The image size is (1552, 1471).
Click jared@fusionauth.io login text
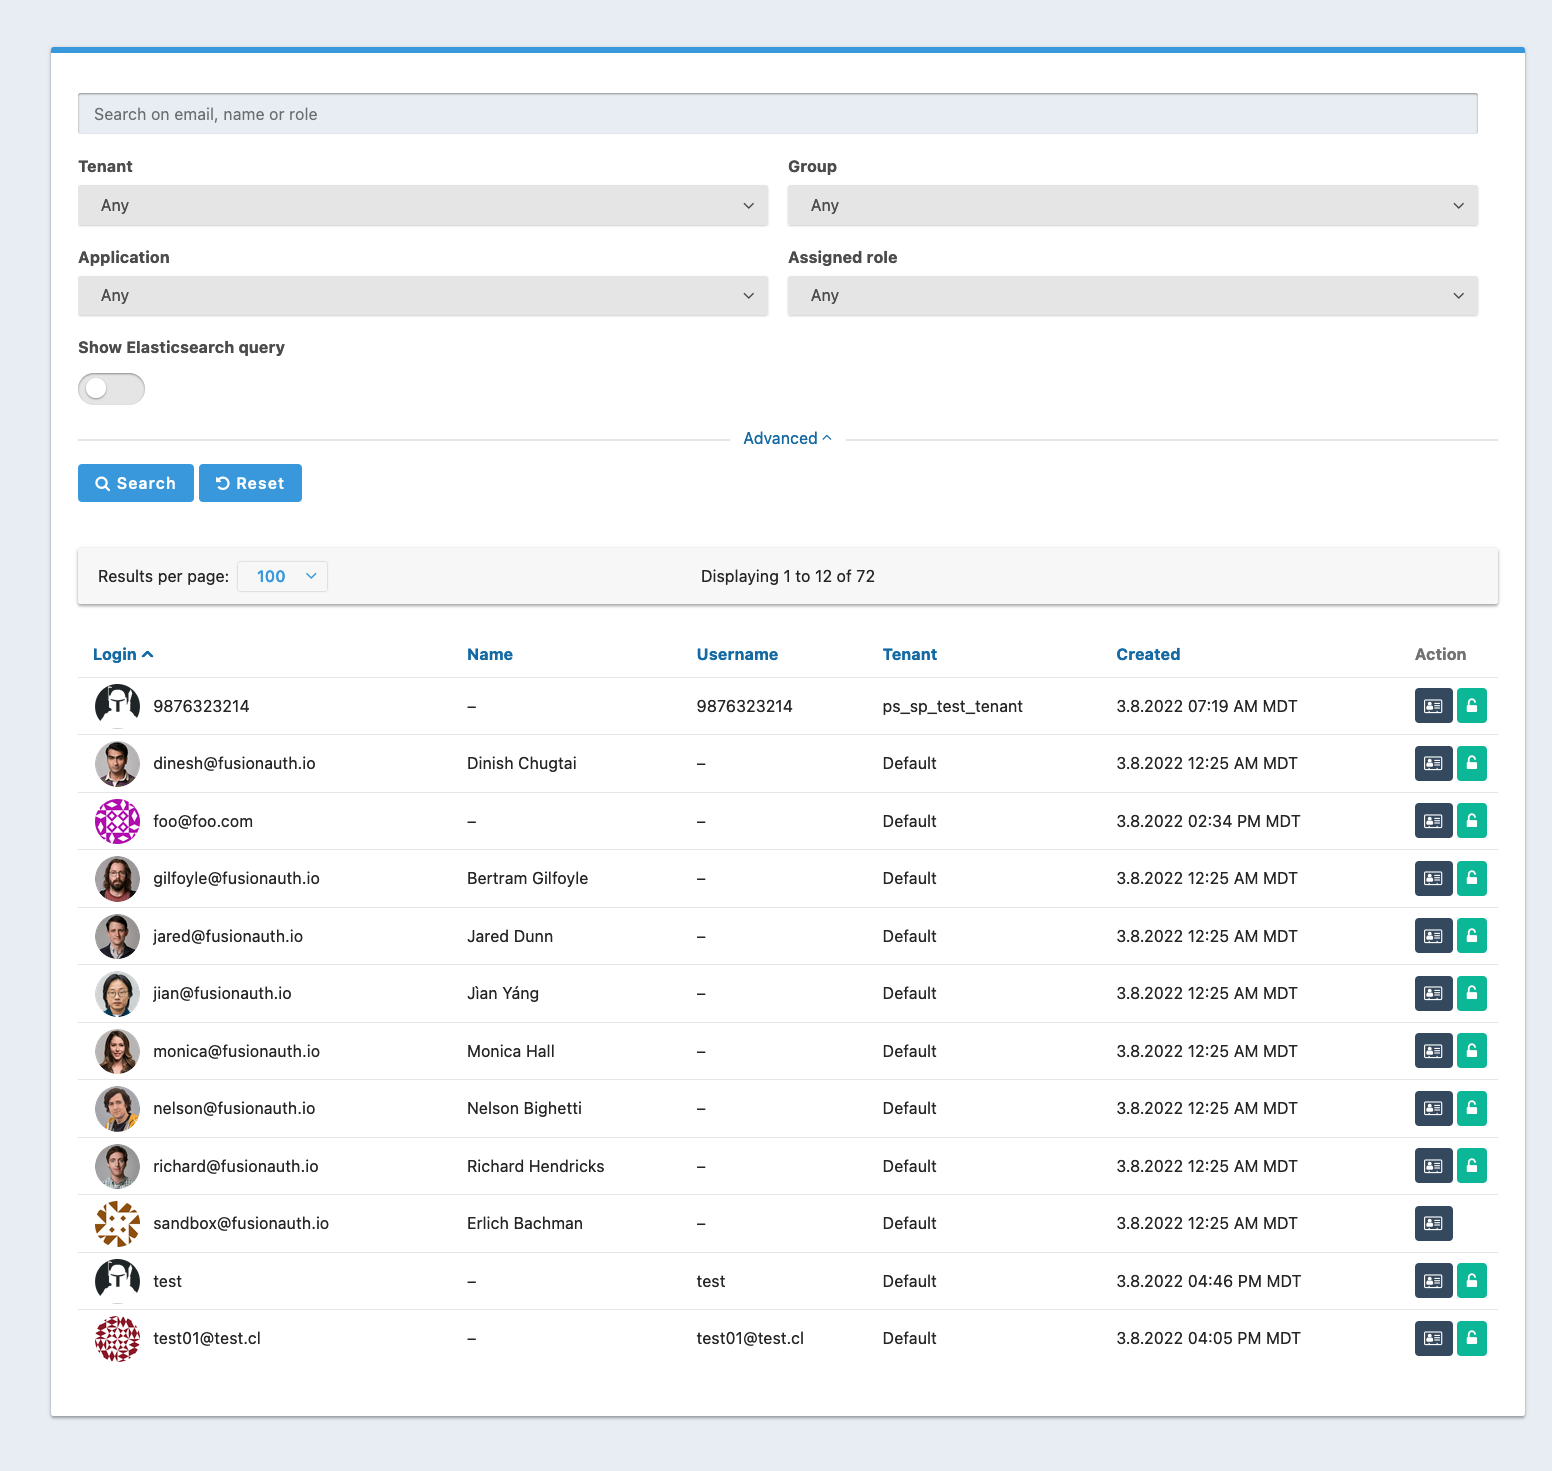coord(228,936)
